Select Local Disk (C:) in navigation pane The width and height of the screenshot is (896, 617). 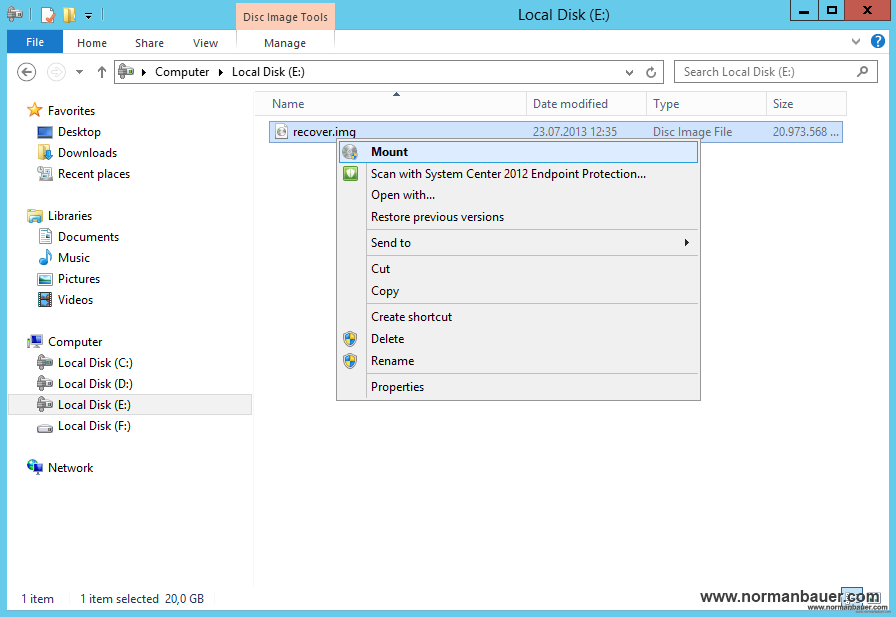point(95,363)
